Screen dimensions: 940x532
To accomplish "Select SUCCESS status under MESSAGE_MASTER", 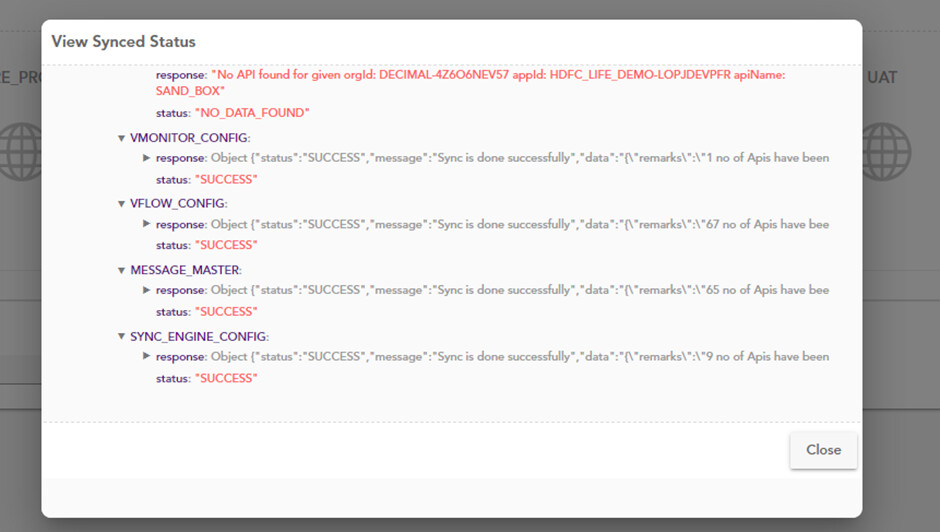I will 225,312.
